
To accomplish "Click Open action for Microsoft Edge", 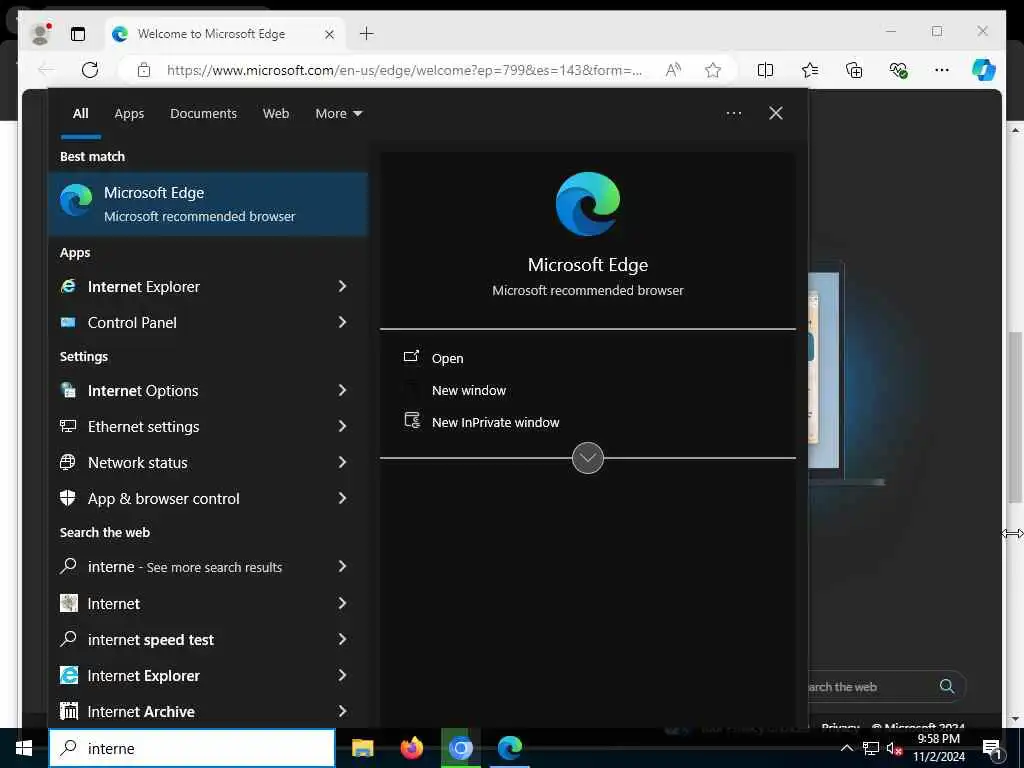I will click(447, 359).
